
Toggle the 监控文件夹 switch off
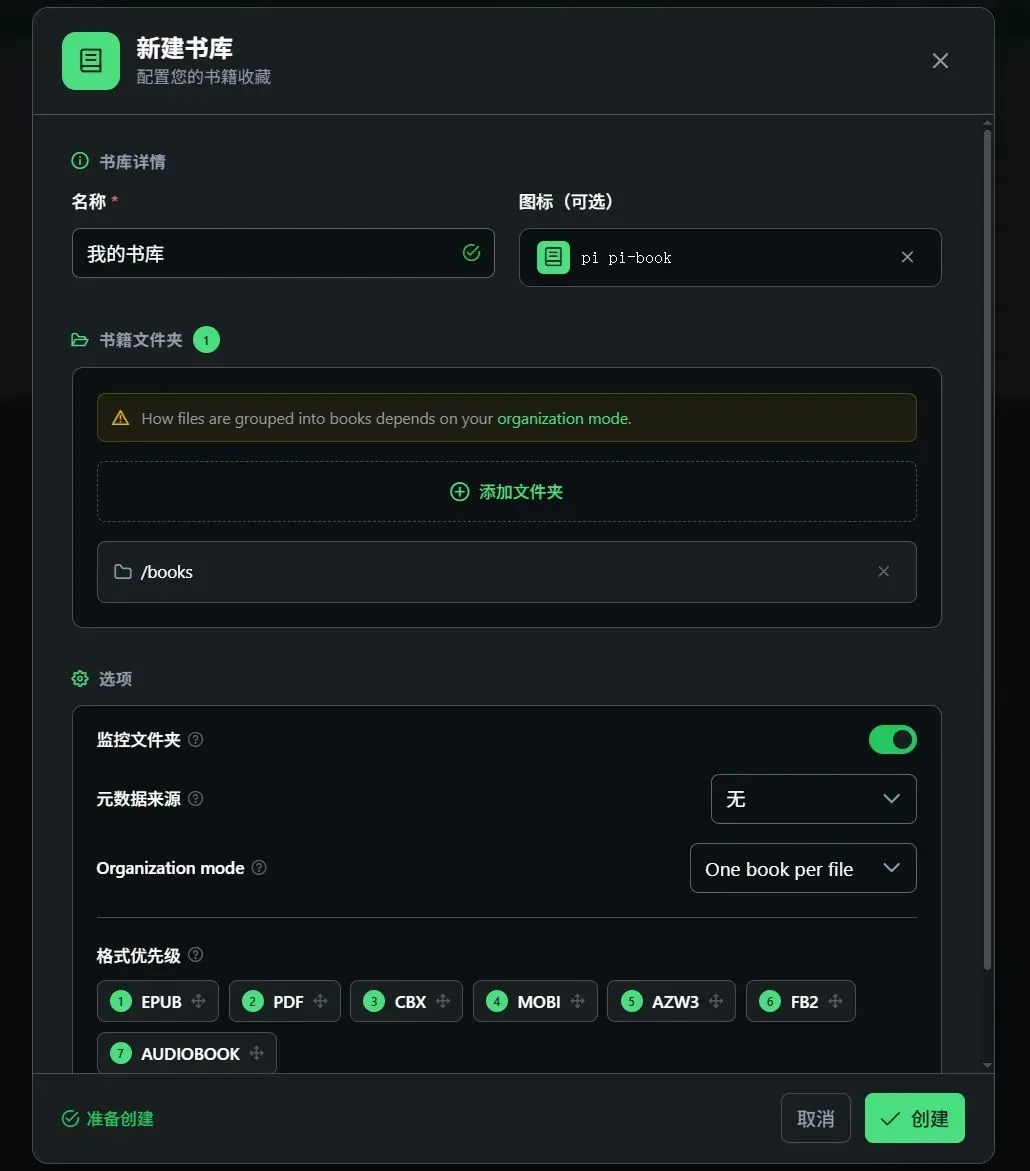pyautogui.click(x=893, y=739)
